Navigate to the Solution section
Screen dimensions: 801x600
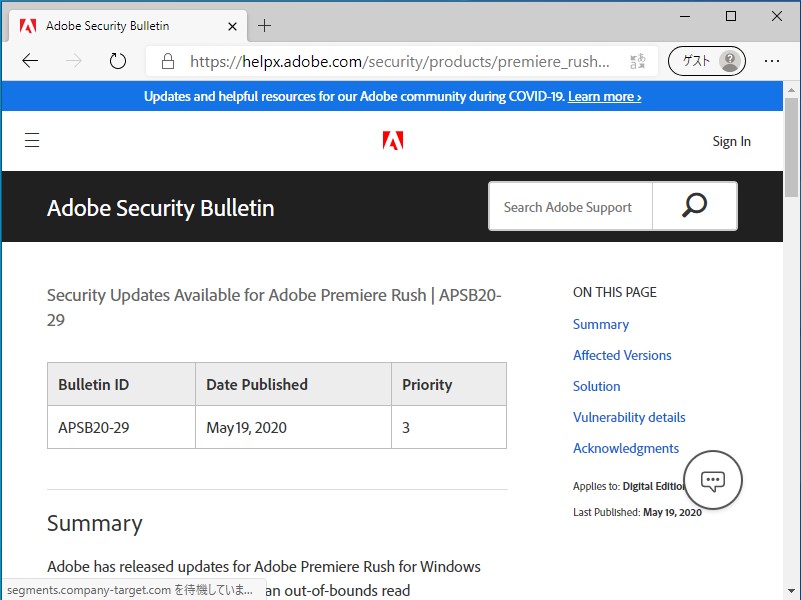[x=596, y=386]
